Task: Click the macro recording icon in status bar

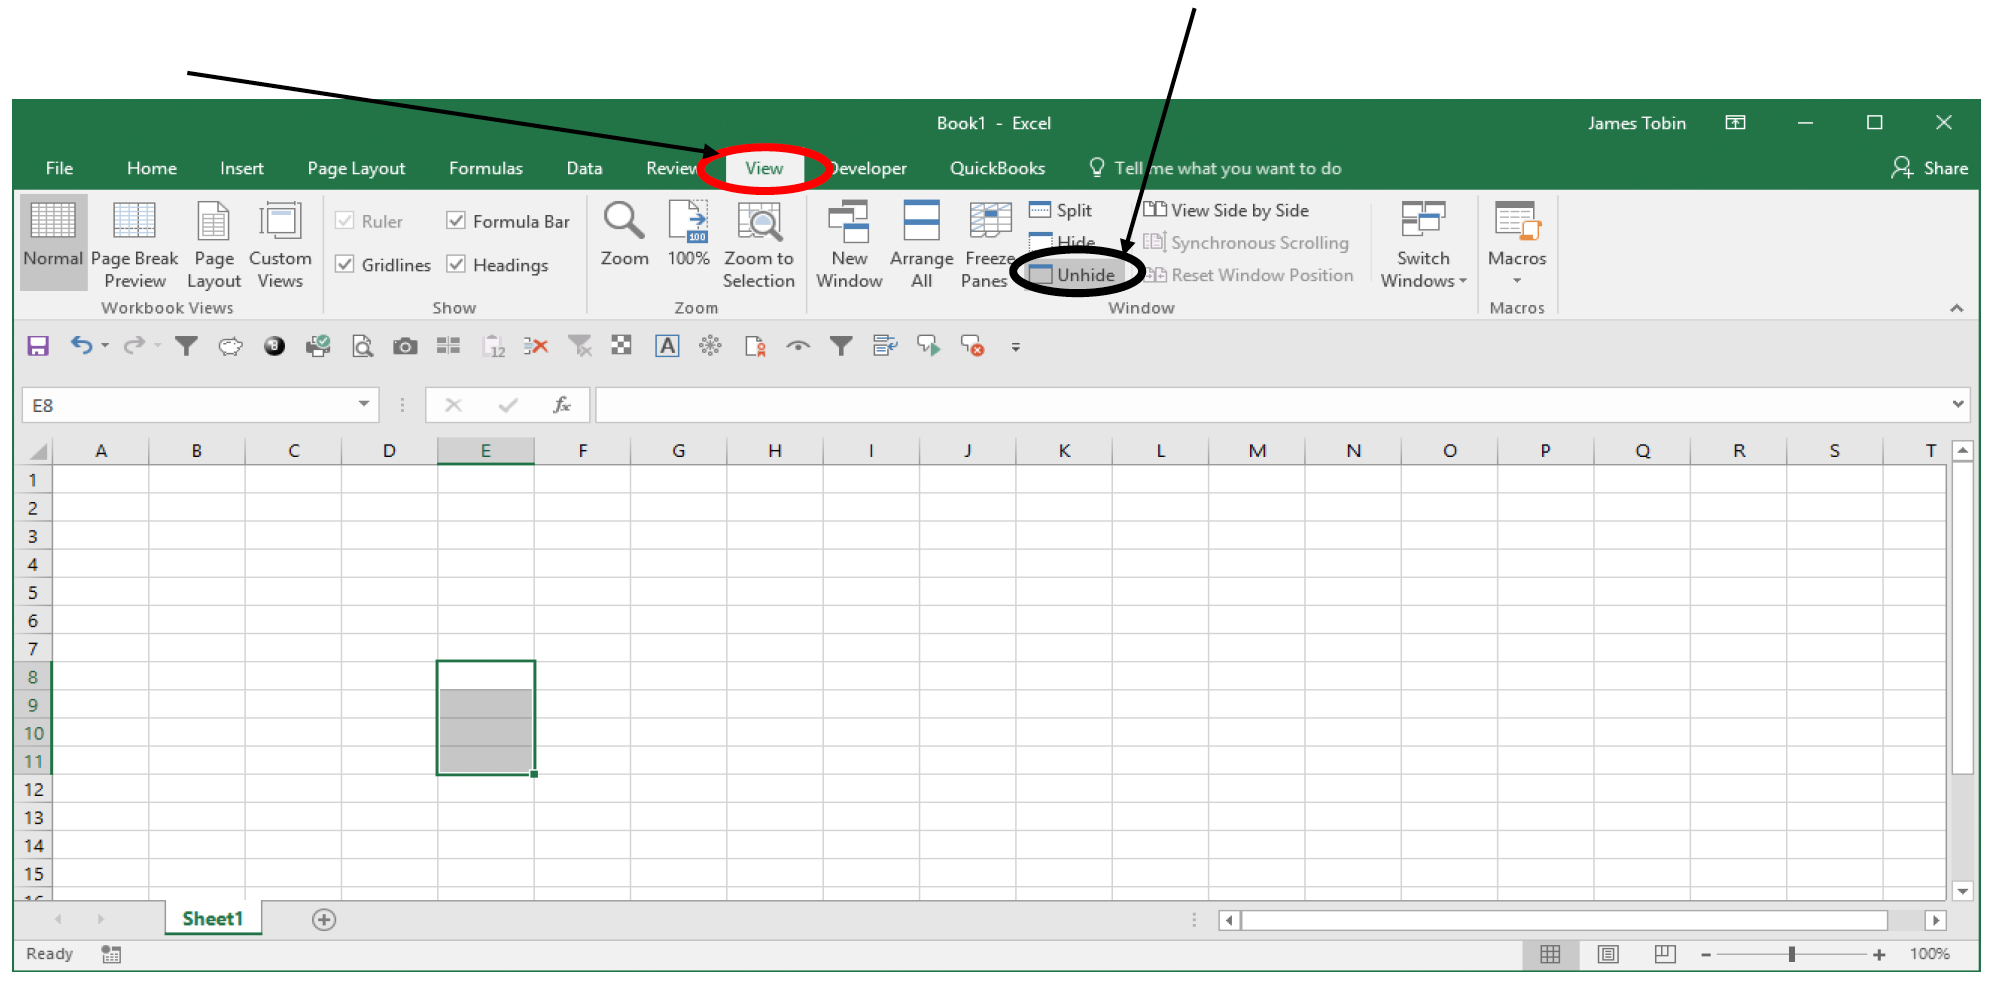Action: pos(111,954)
